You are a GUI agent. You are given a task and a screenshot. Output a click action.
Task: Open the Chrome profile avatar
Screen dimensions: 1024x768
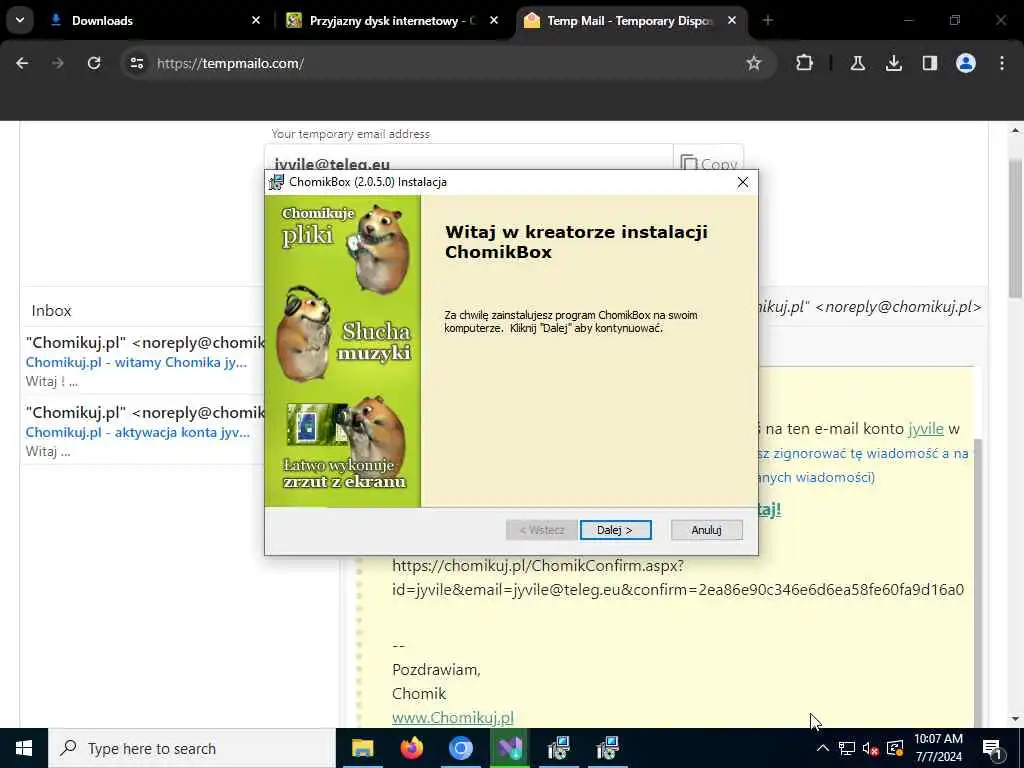point(966,63)
